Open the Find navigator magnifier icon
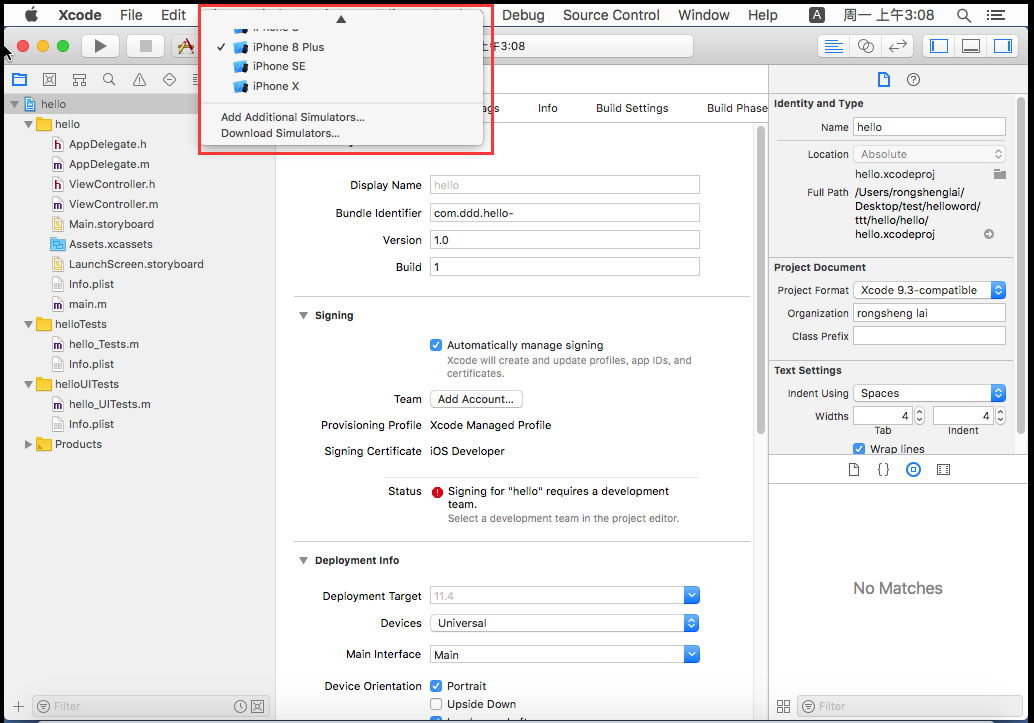1034x723 pixels. click(109, 80)
